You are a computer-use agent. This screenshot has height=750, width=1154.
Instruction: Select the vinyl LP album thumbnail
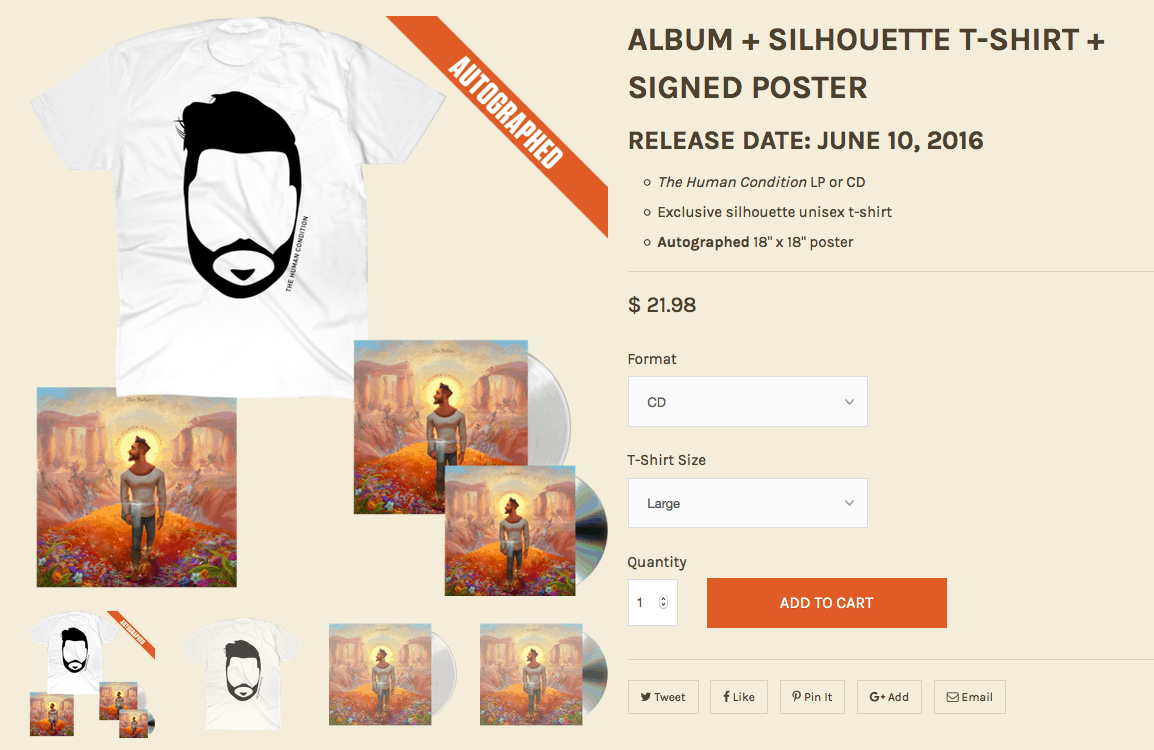pyautogui.click(x=392, y=673)
